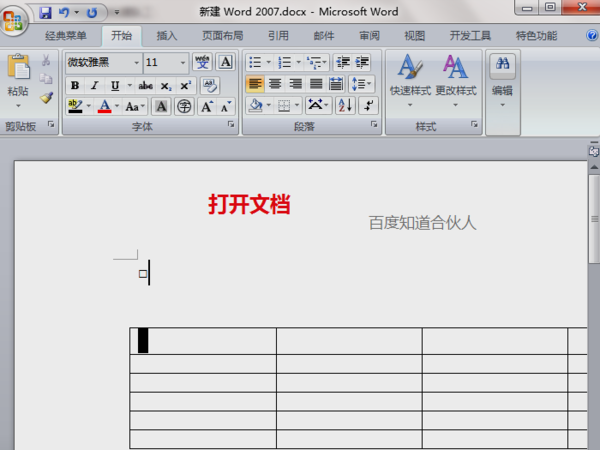Justify the paragraph text
This screenshot has width=600, height=450.
click(316, 83)
